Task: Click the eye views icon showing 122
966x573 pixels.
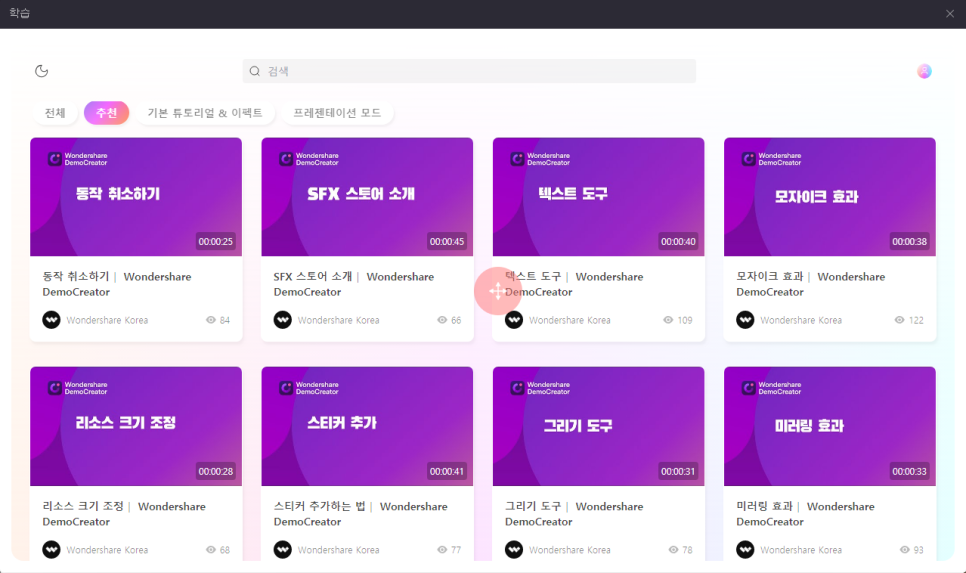Action: [899, 320]
